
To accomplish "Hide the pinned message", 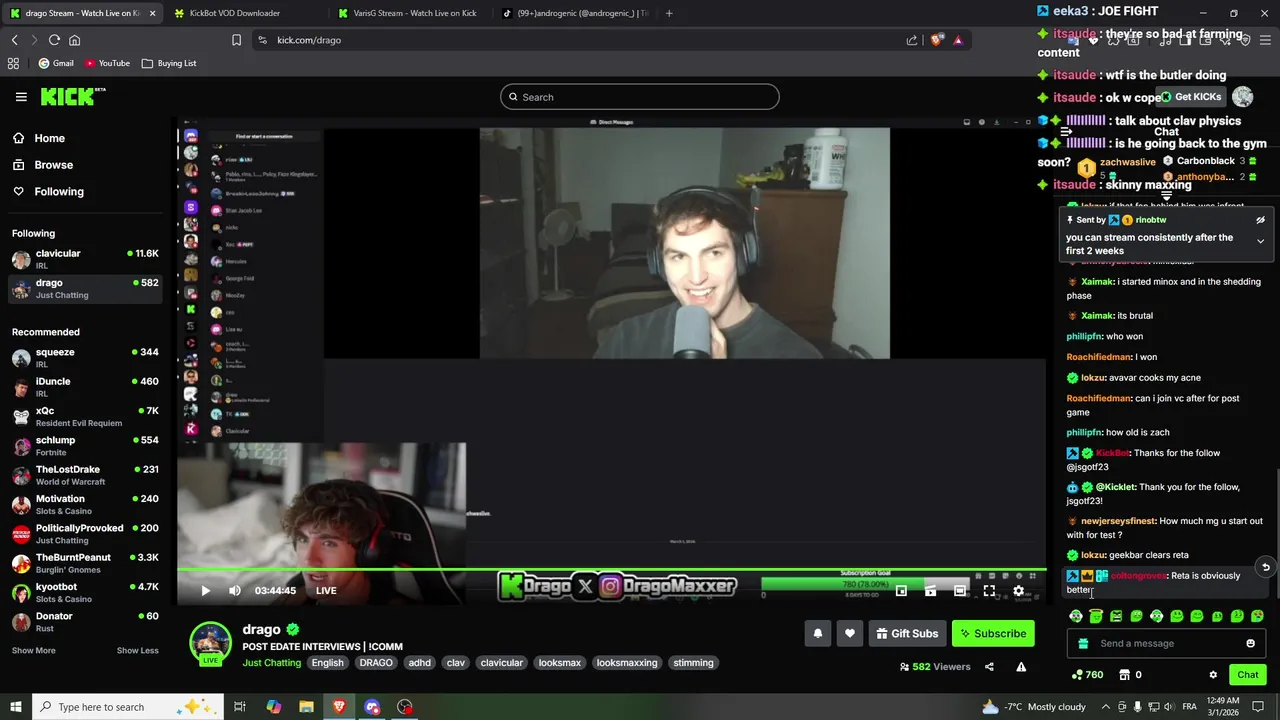I will pos(1260,220).
